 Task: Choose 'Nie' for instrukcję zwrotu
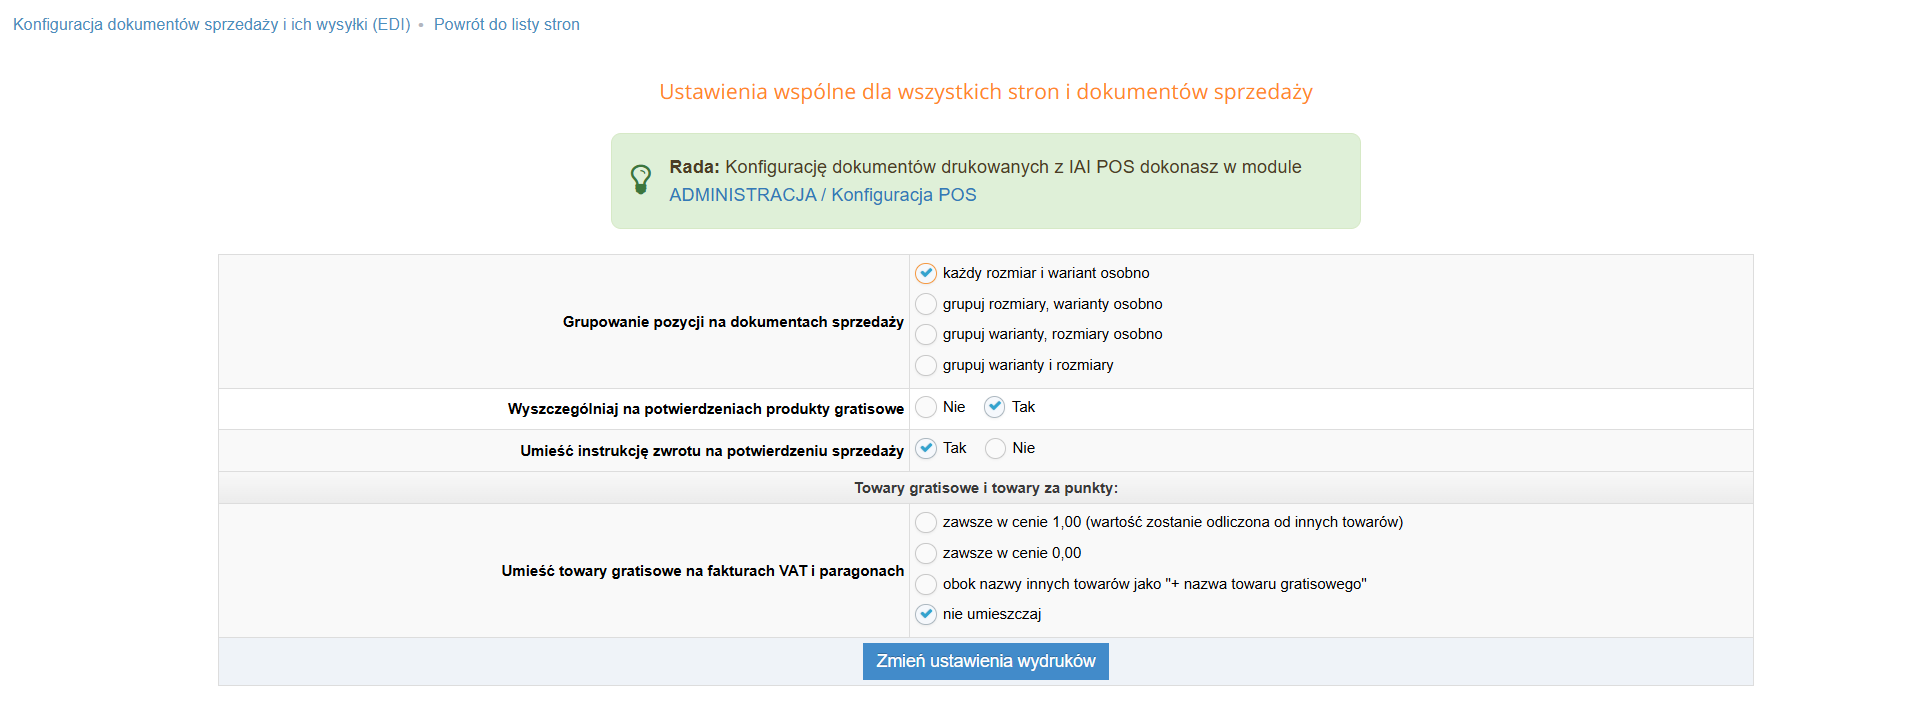click(x=995, y=448)
